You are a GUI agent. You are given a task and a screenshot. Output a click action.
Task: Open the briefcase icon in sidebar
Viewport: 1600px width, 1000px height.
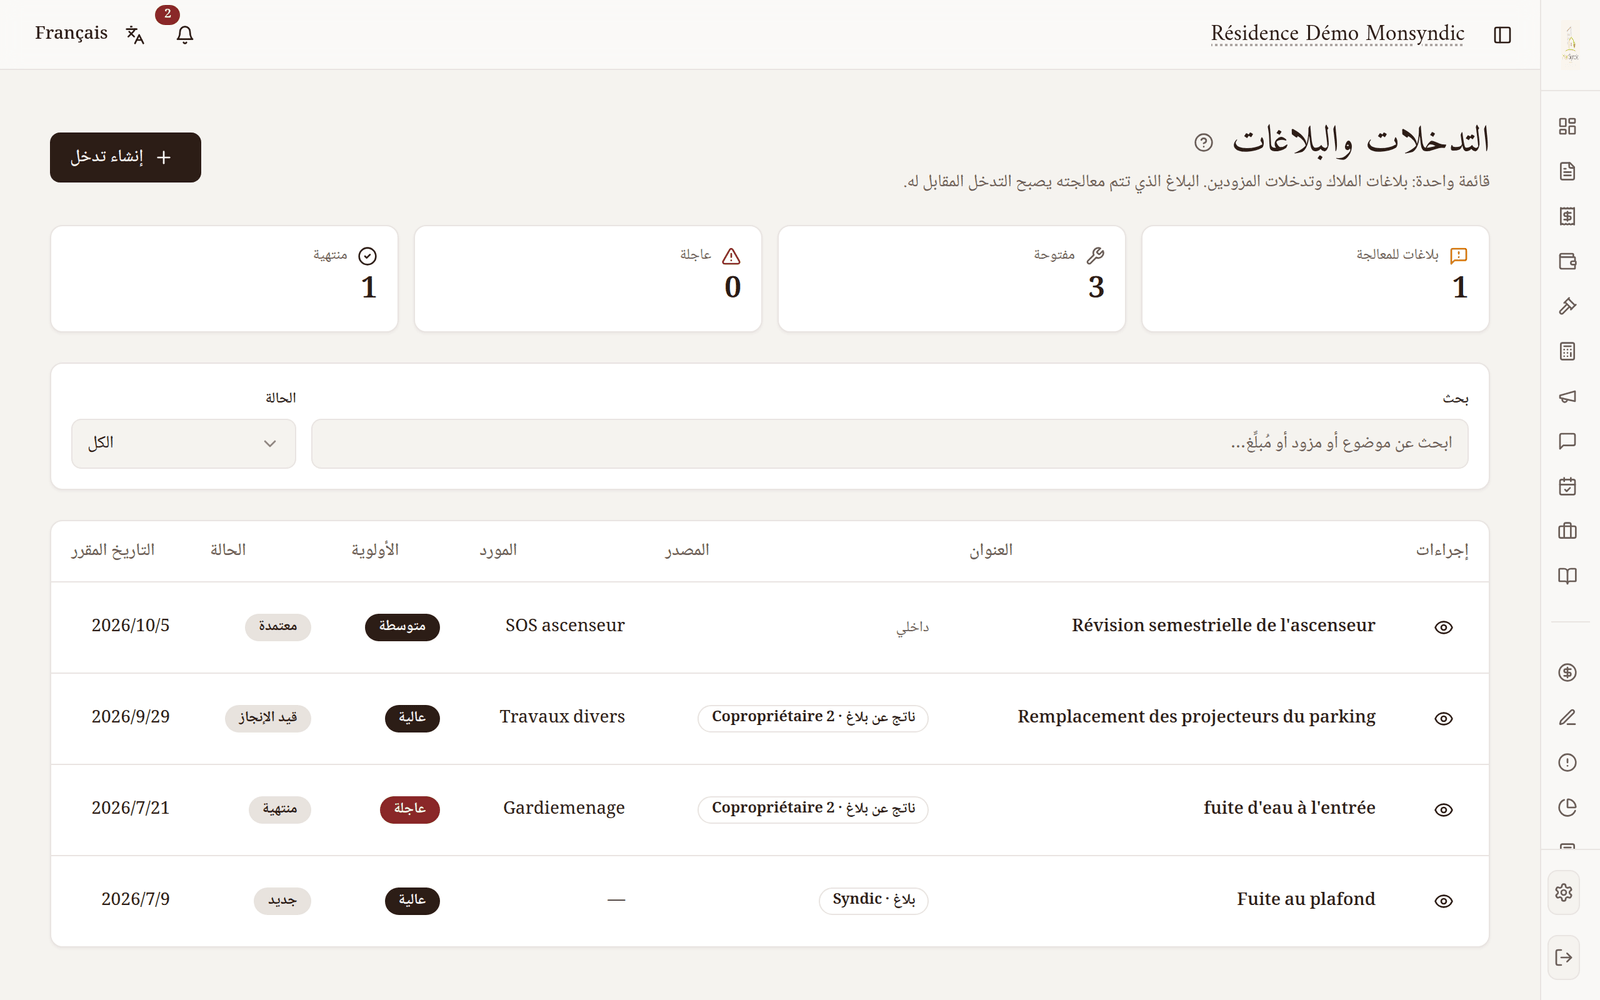pyautogui.click(x=1567, y=531)
